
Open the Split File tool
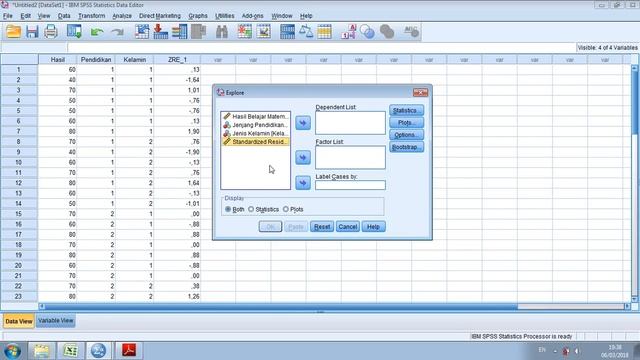point(287,32)
